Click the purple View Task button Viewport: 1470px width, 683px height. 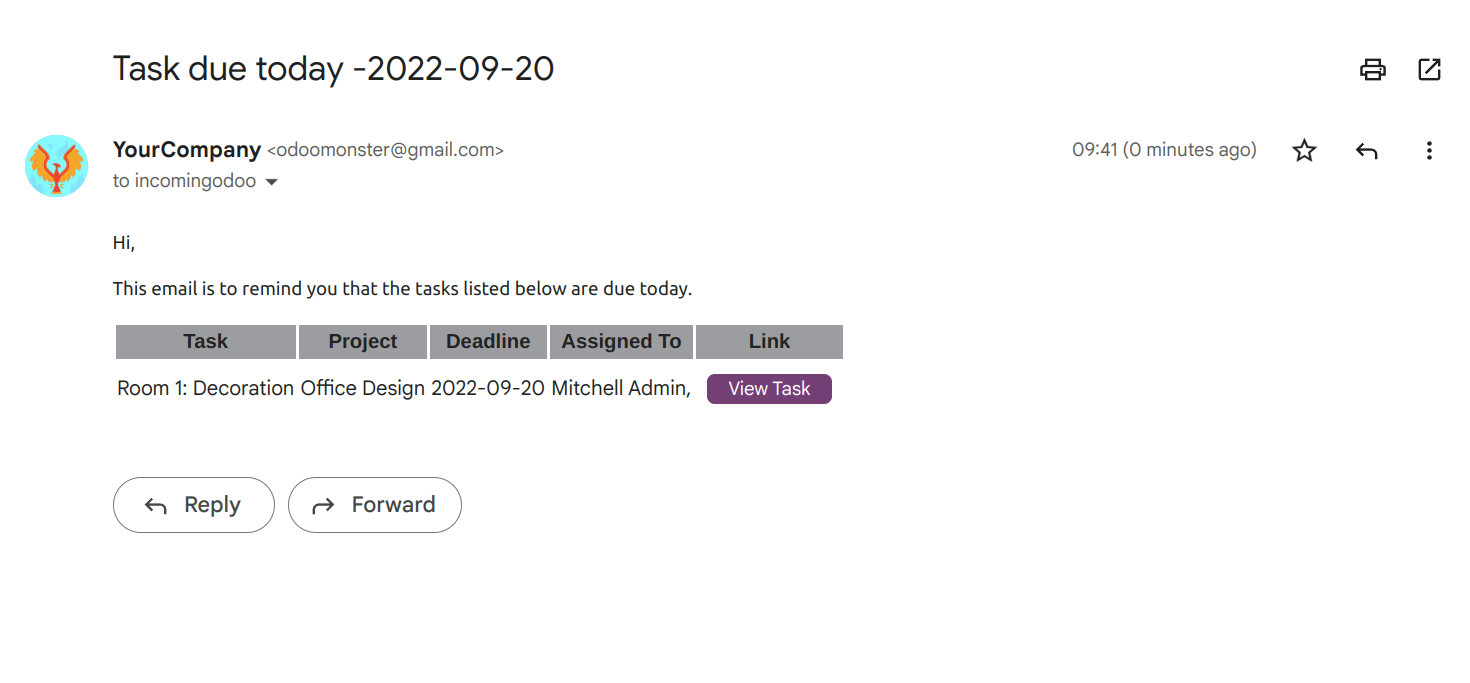(x=769, y=389)
